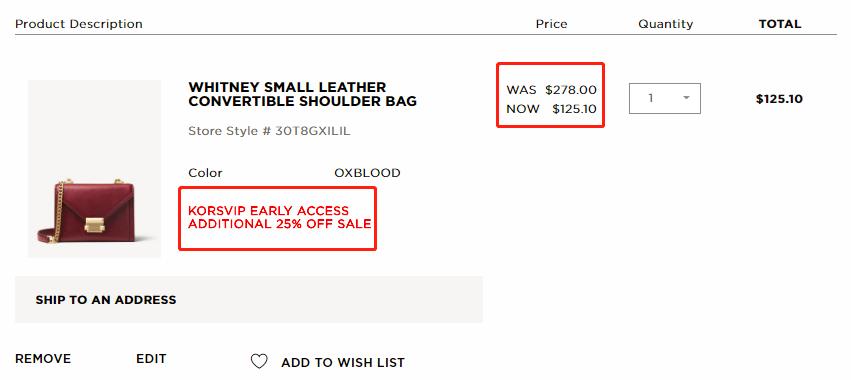
Task: Edit the shoulder bag item
Action: coord(151,359)
